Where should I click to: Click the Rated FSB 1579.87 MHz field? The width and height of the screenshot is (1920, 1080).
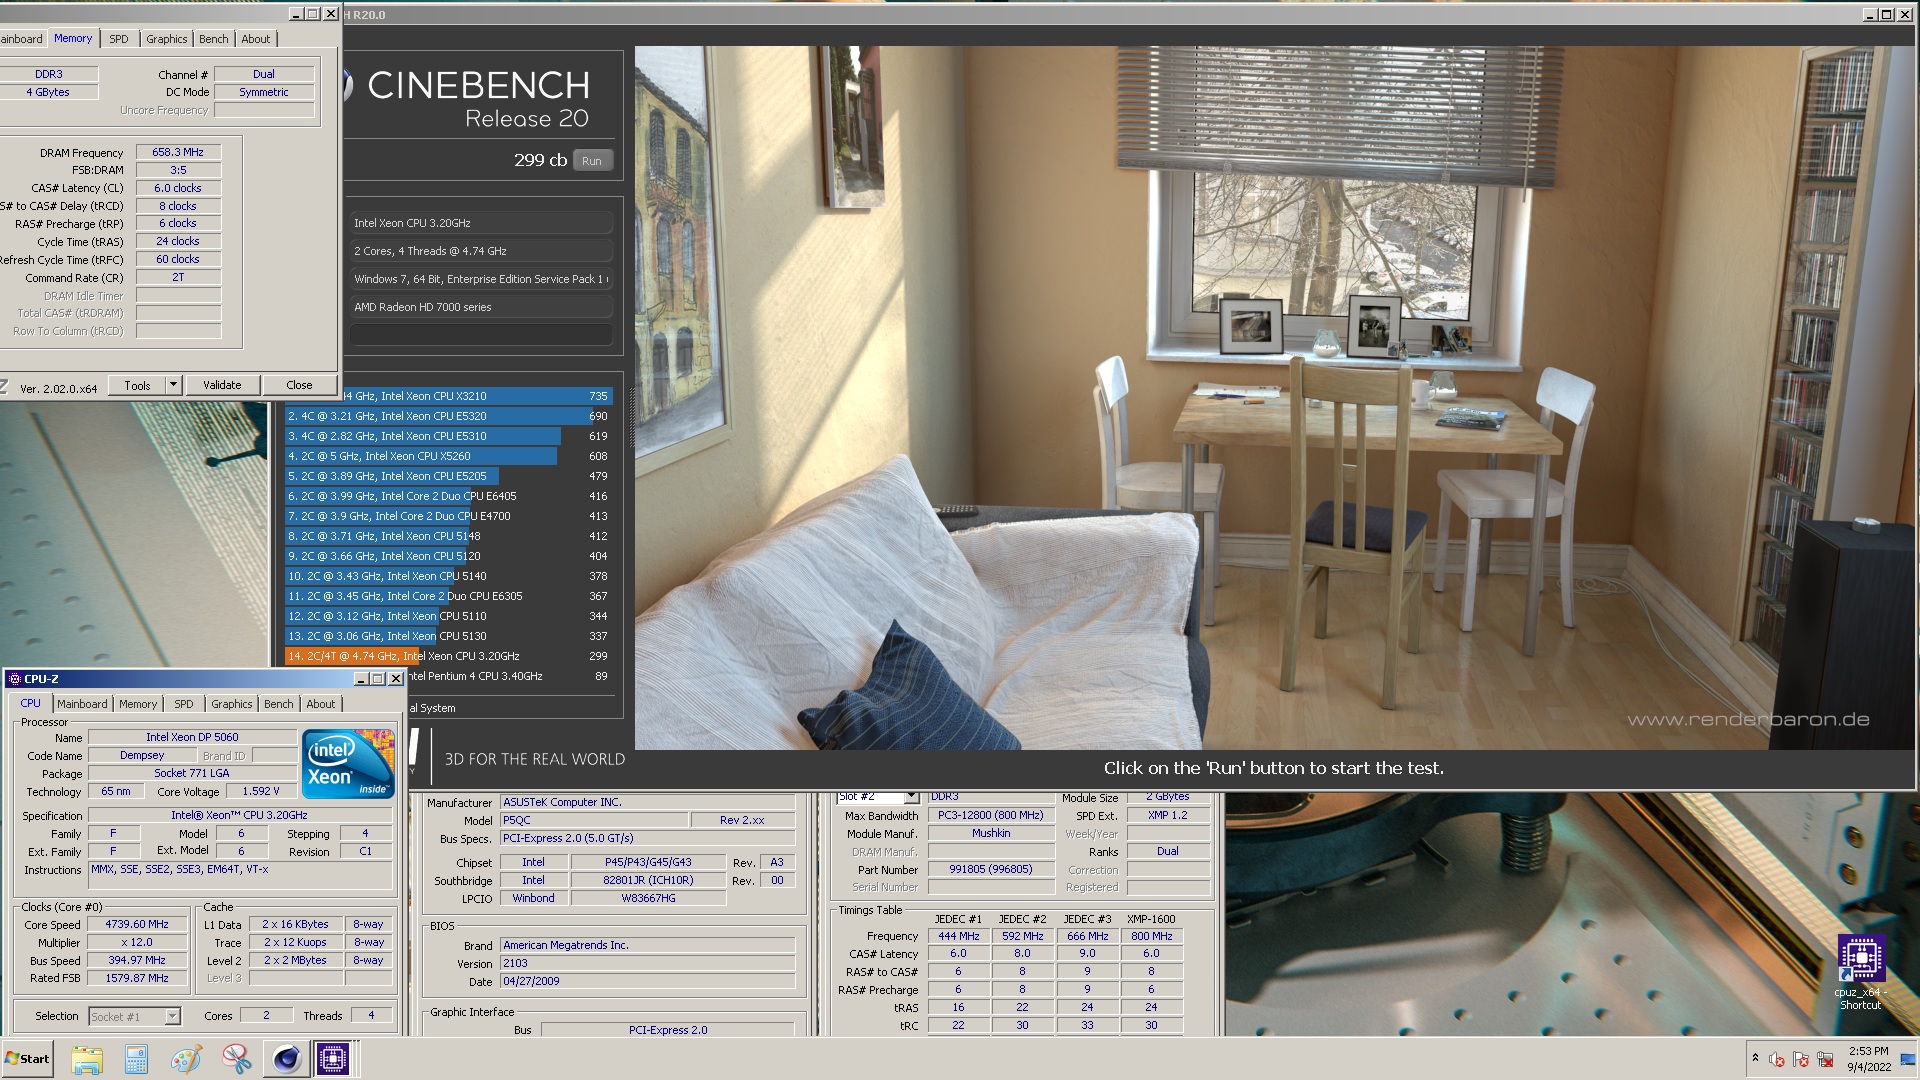pyautogui.click(x=137, y=978)
